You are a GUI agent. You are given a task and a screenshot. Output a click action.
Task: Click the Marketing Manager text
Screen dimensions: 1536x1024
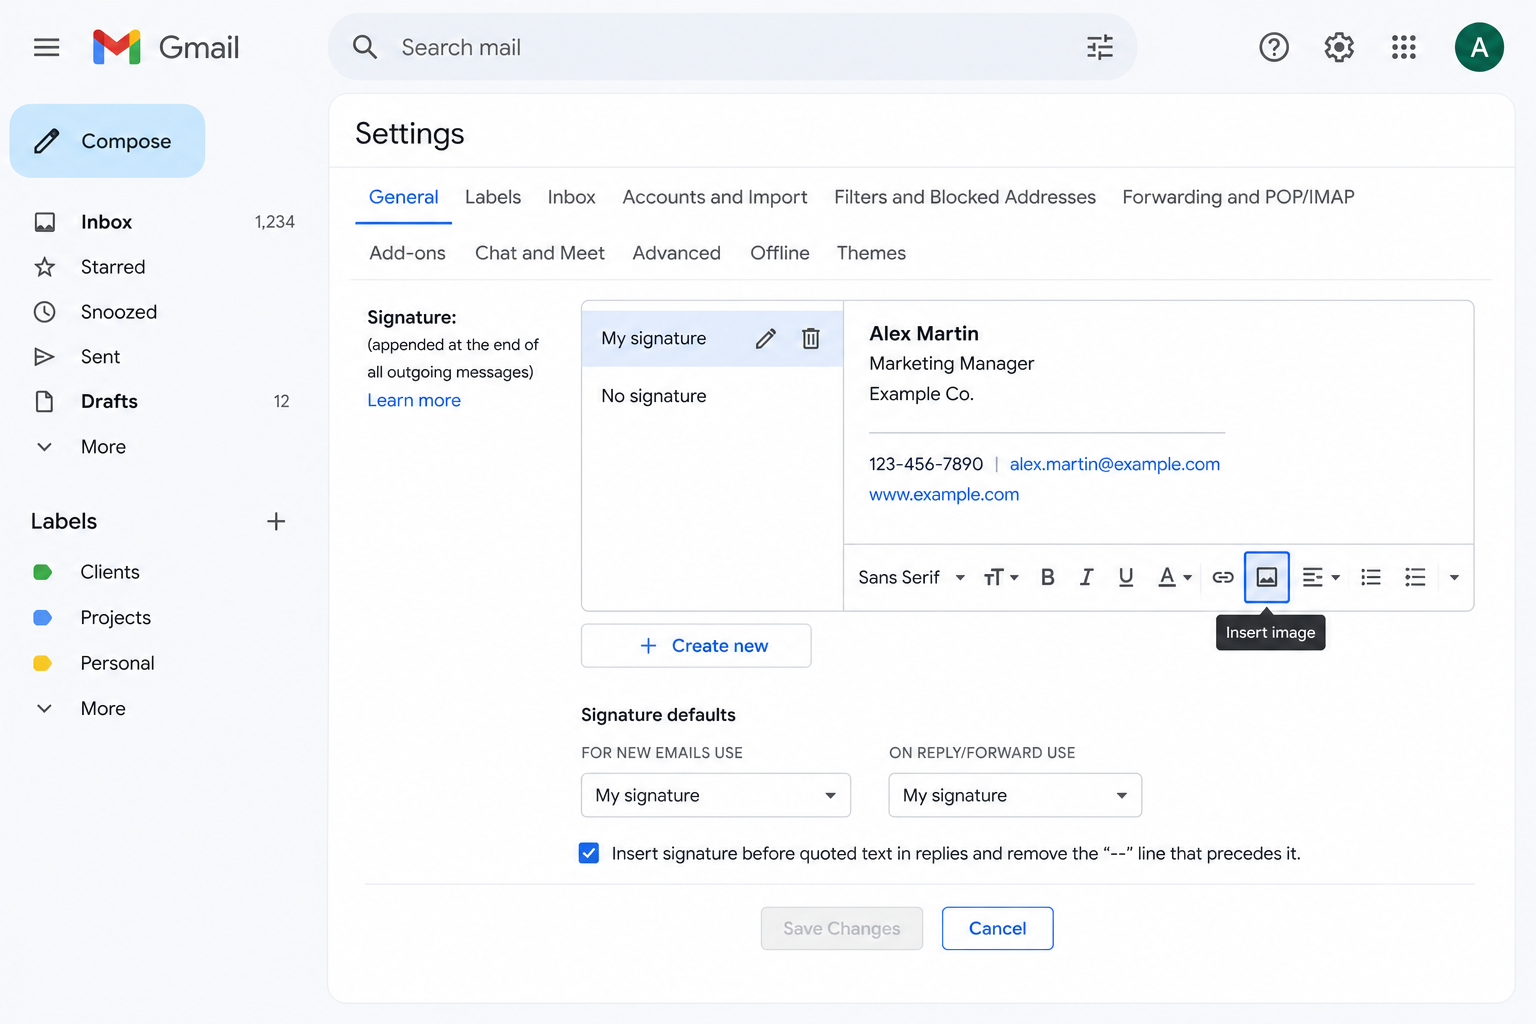click(951, 364)
